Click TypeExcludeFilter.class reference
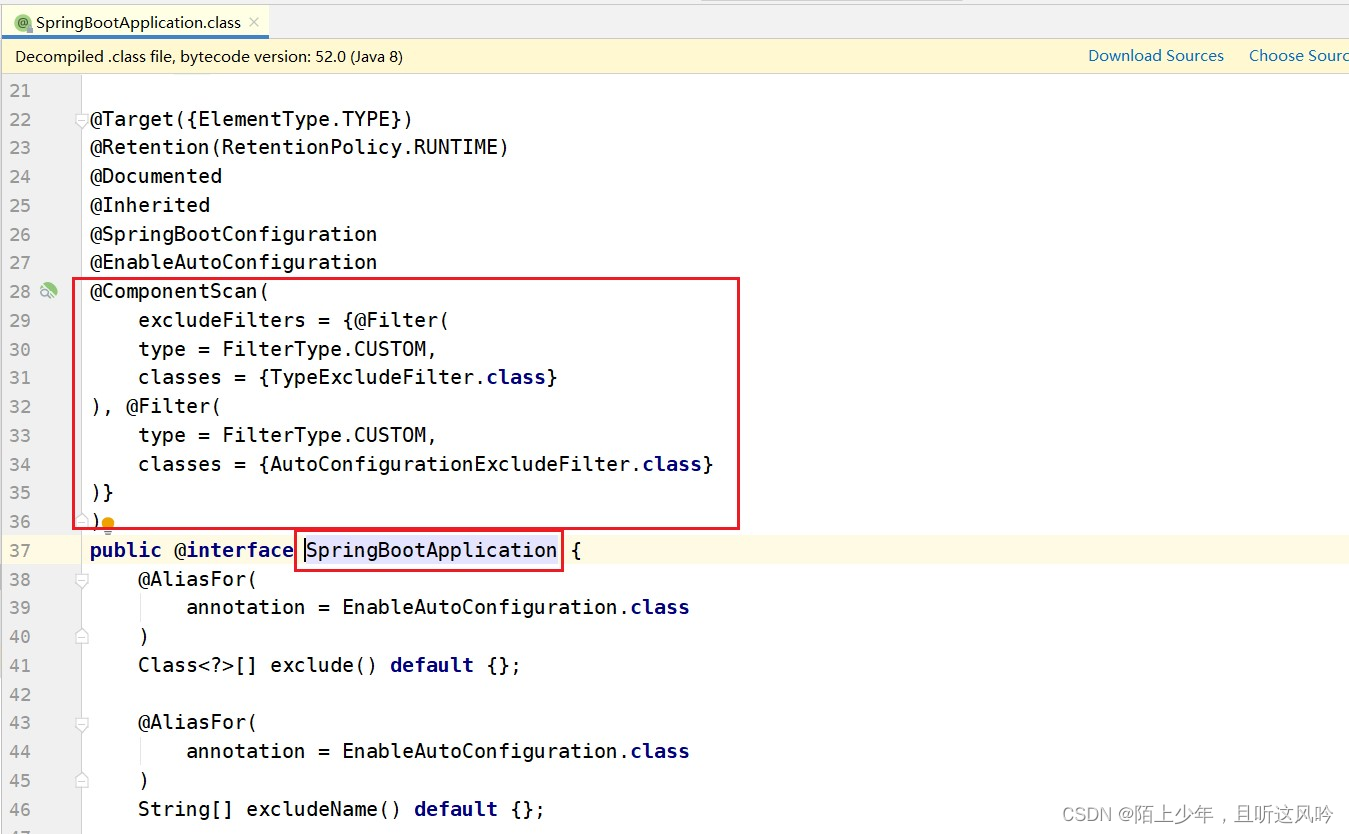The image size is (1349, 834). [x=408, y=377]
